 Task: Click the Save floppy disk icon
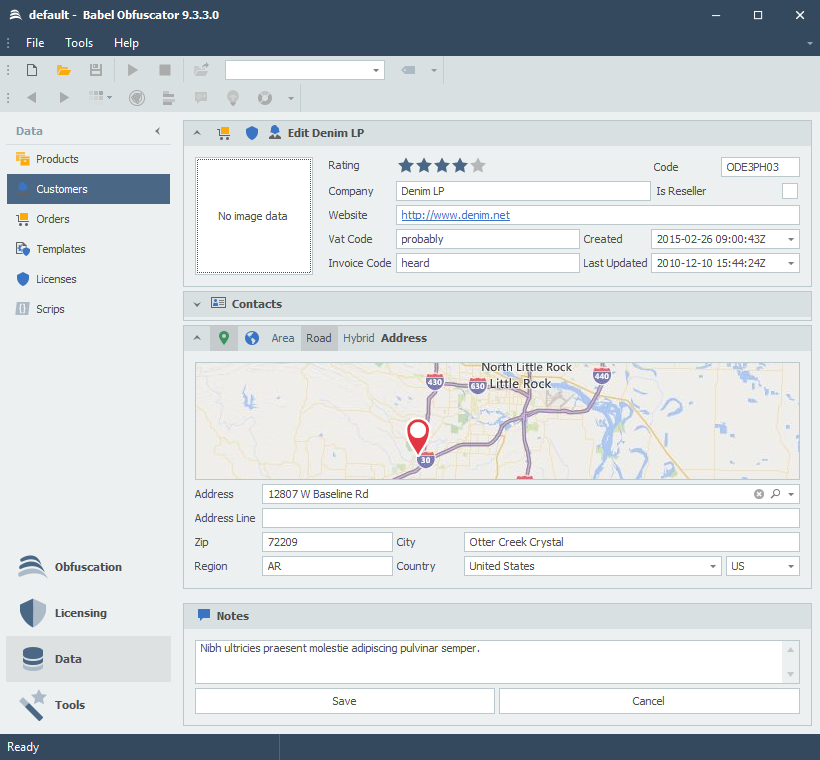point(96,70)
